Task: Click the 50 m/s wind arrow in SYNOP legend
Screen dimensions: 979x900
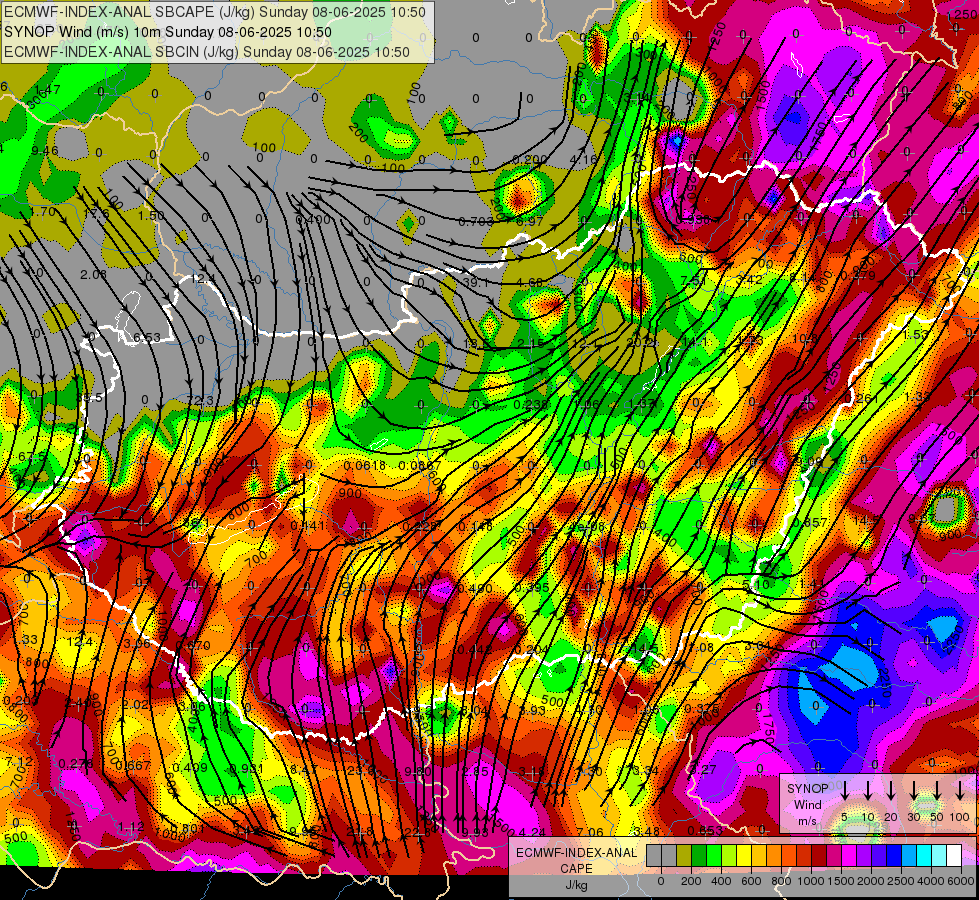Action: coord(937,791)
